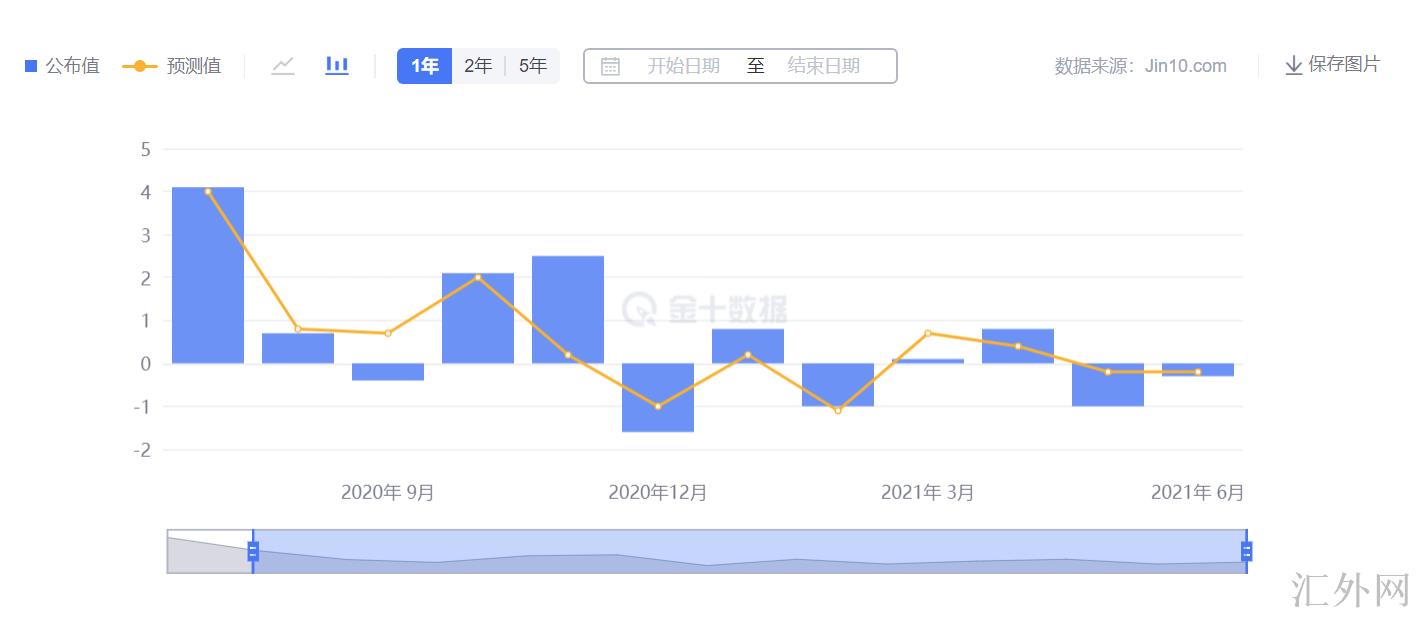The image size is (1420, 620).
Task: Click 保存图片 to save chart
Action: coord(1343,65)
